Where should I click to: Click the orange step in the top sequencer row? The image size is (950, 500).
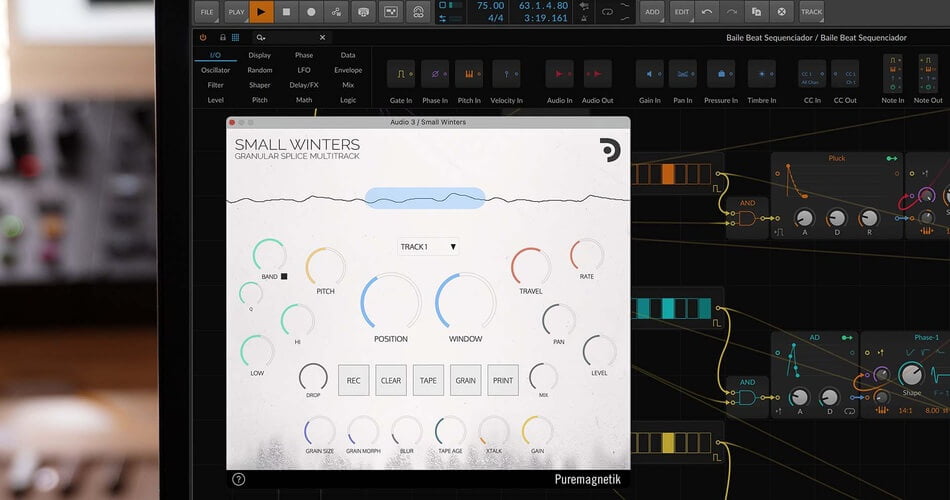[668, 174]
